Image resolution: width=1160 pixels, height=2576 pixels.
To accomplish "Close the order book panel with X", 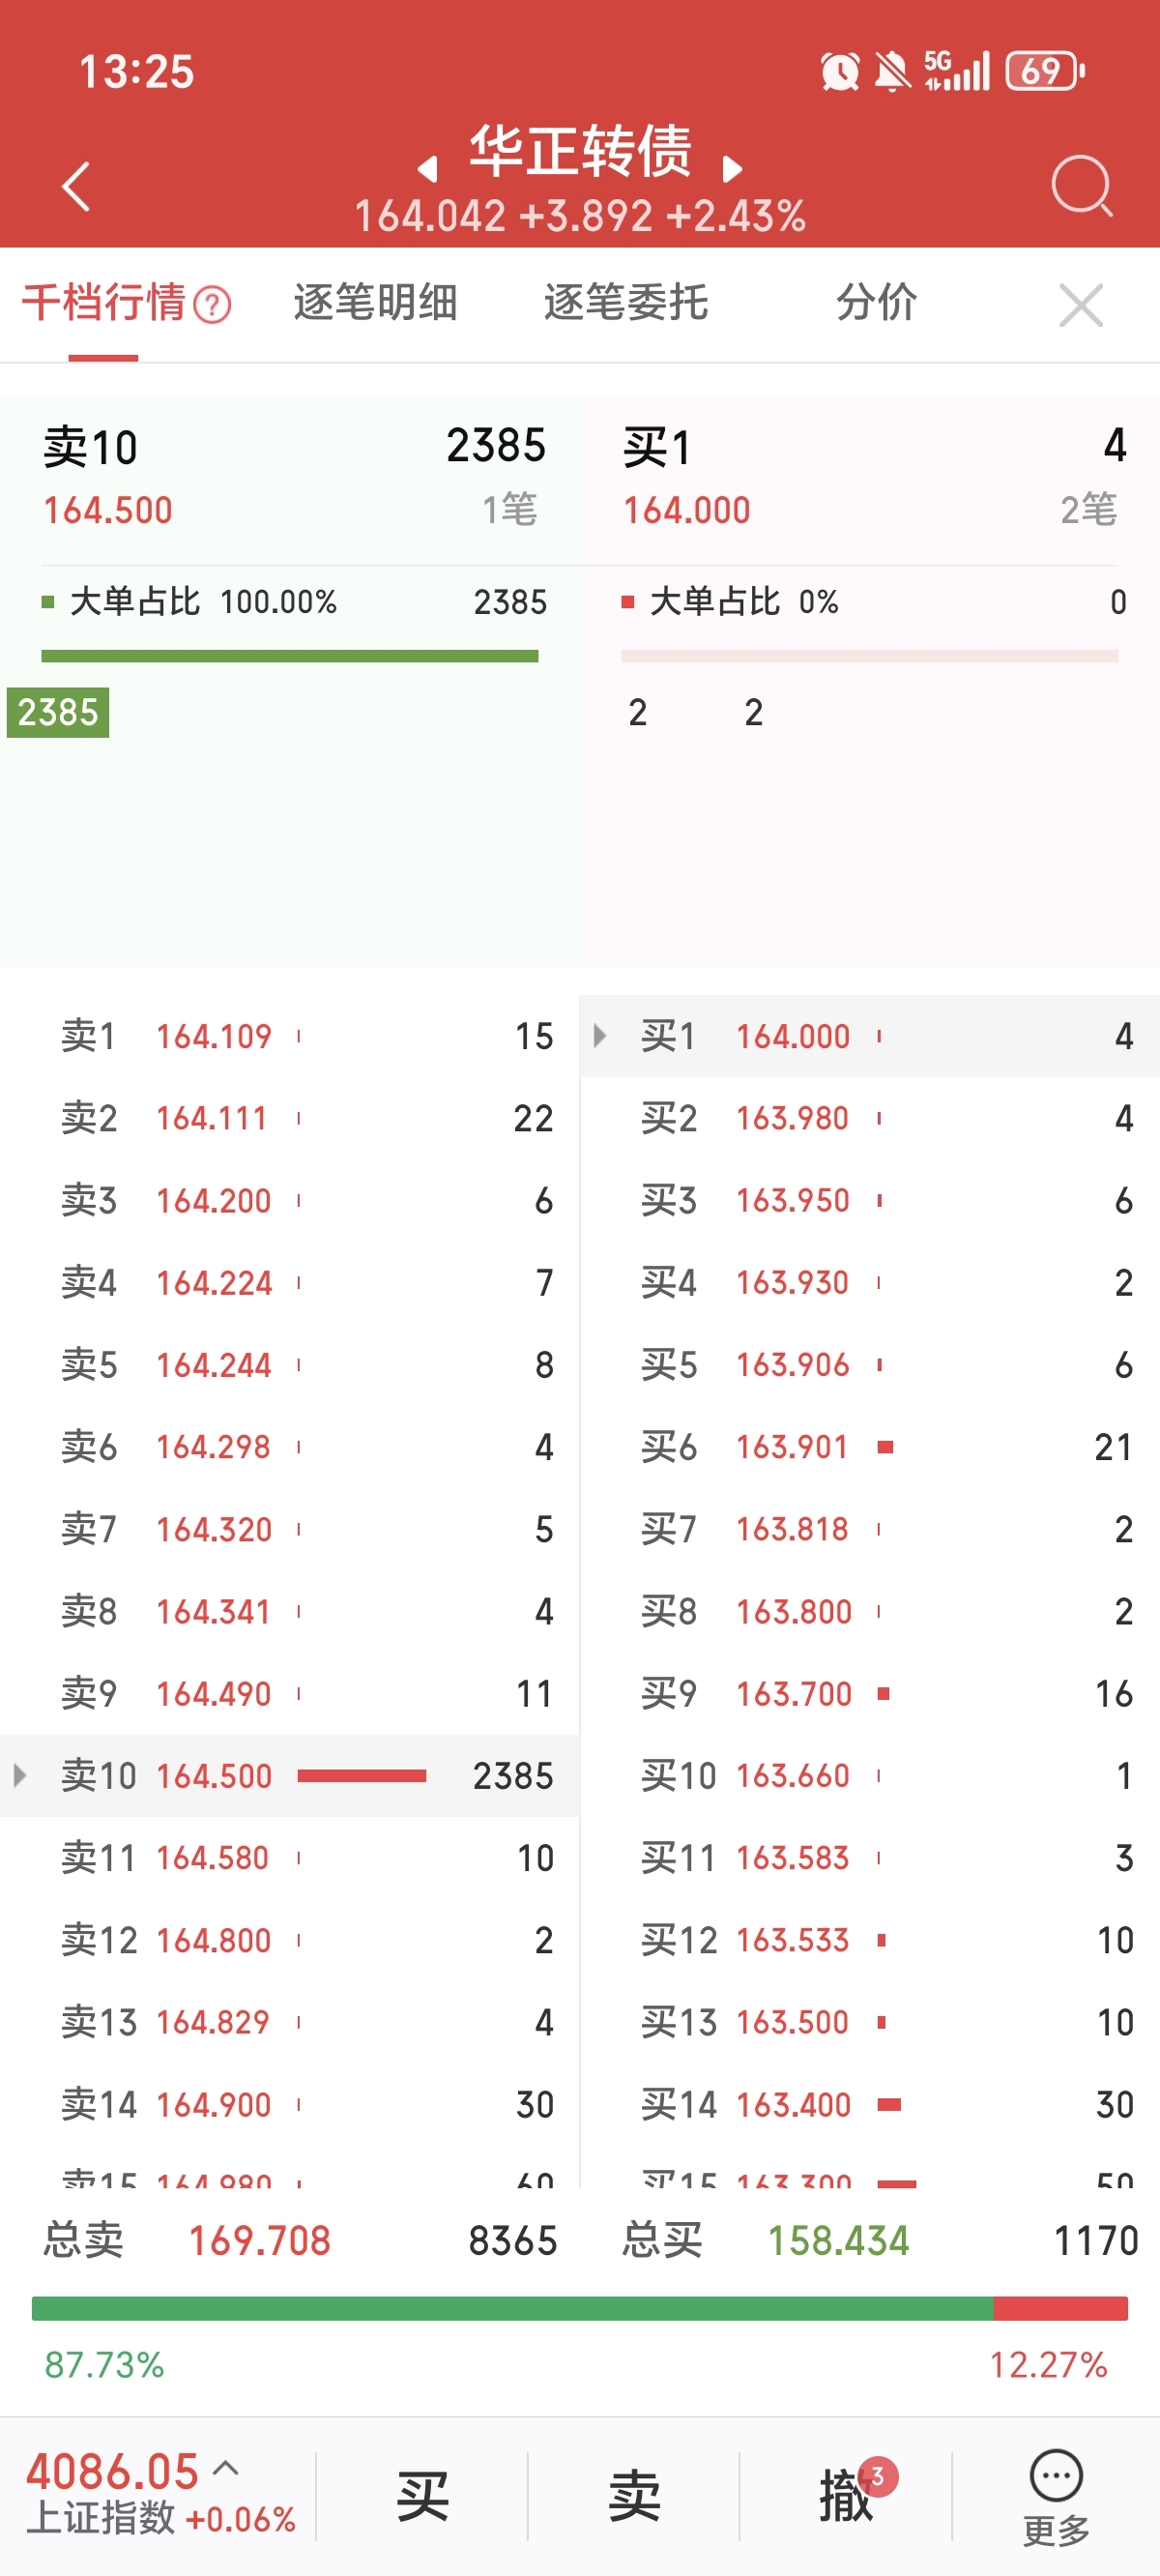I will click(x=1080, y=305).
